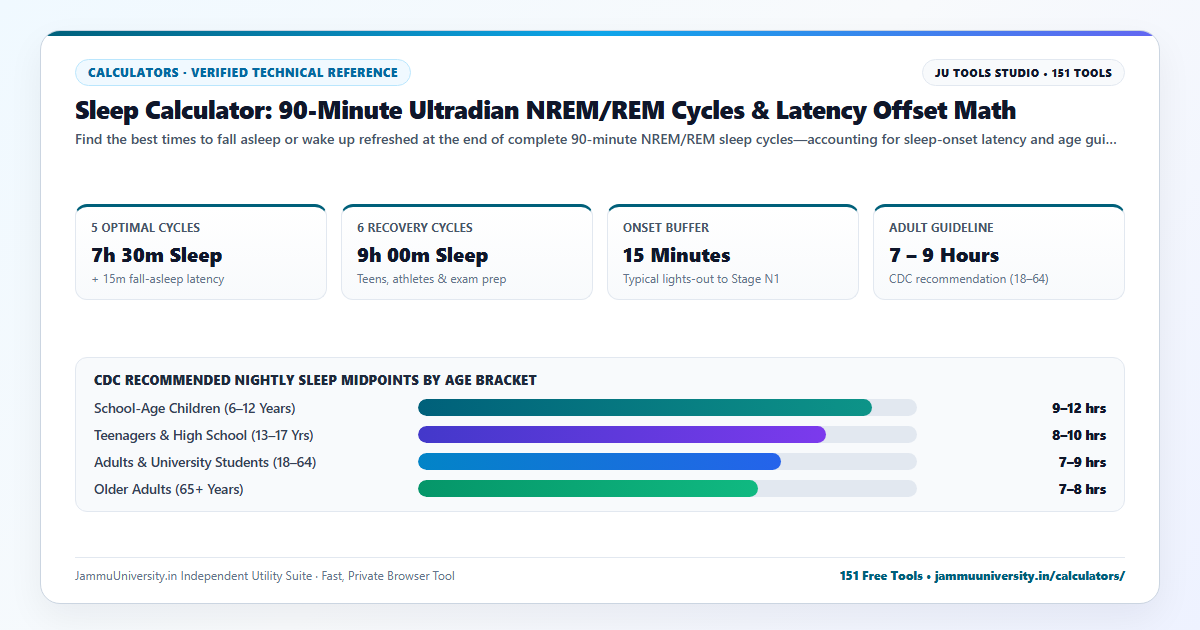
Task: Open the 6 Recovery Cycles card
Action: click(467, 252)
